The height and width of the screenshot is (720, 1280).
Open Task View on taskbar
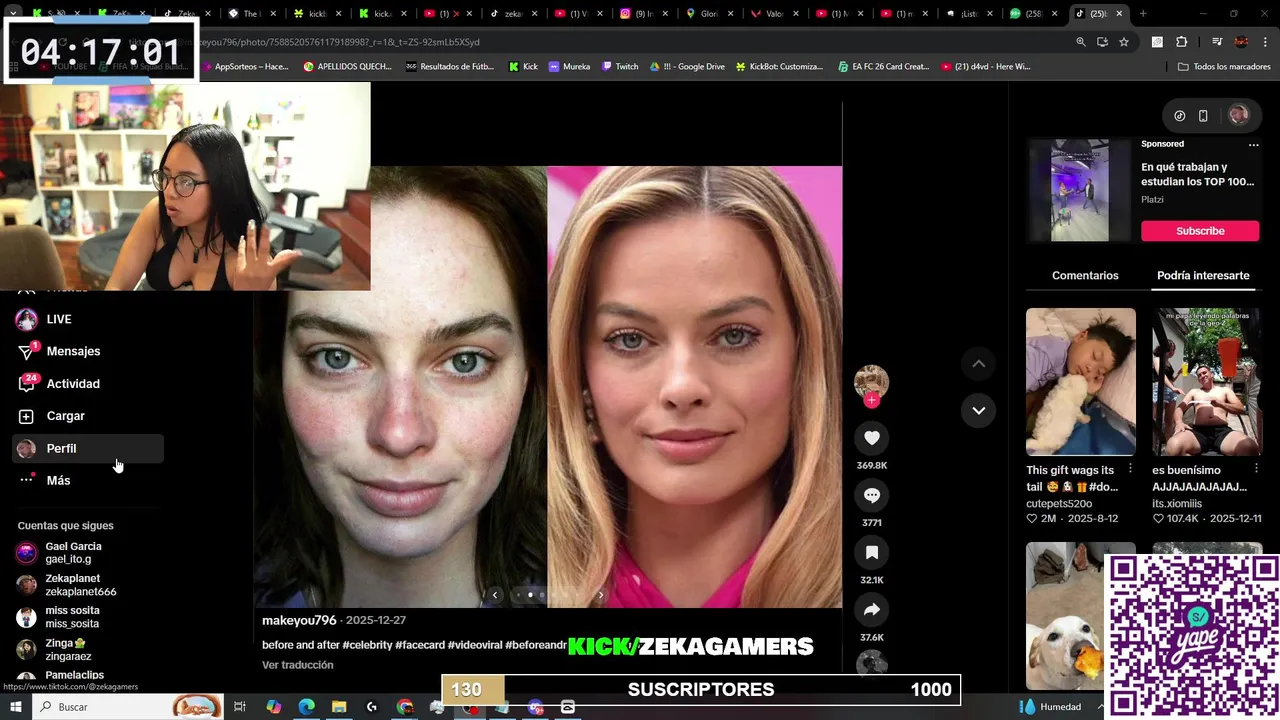[x=240, y=707]
